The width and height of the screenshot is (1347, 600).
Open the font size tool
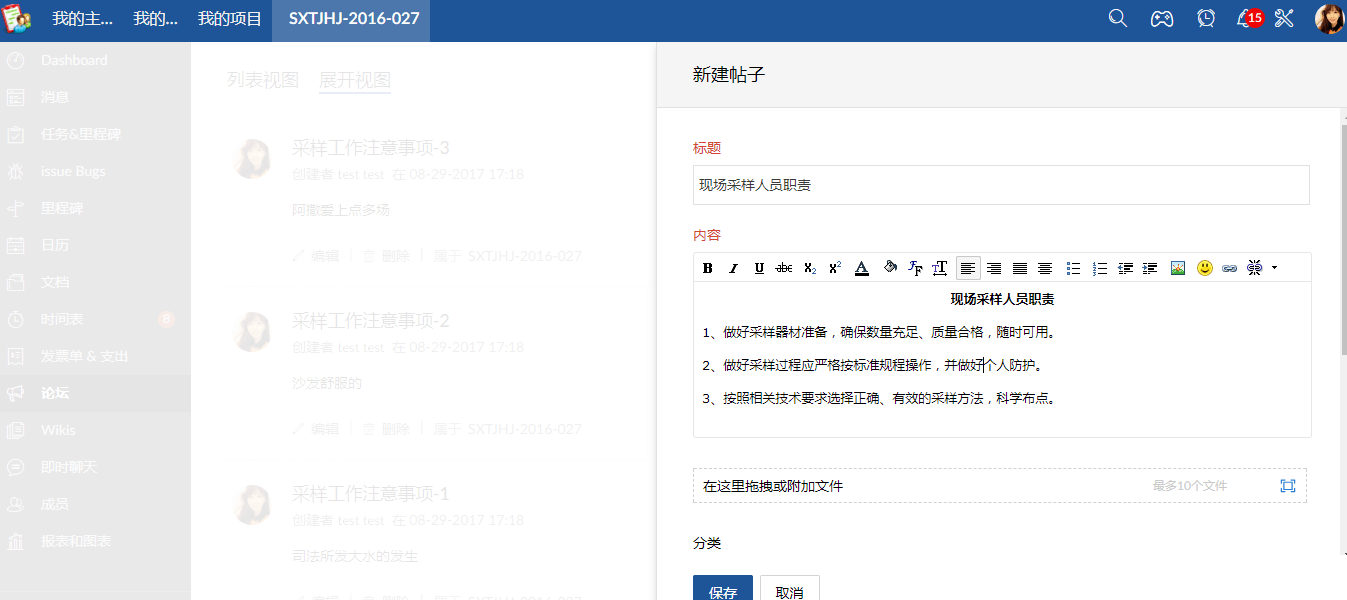[x=940, y=268]
